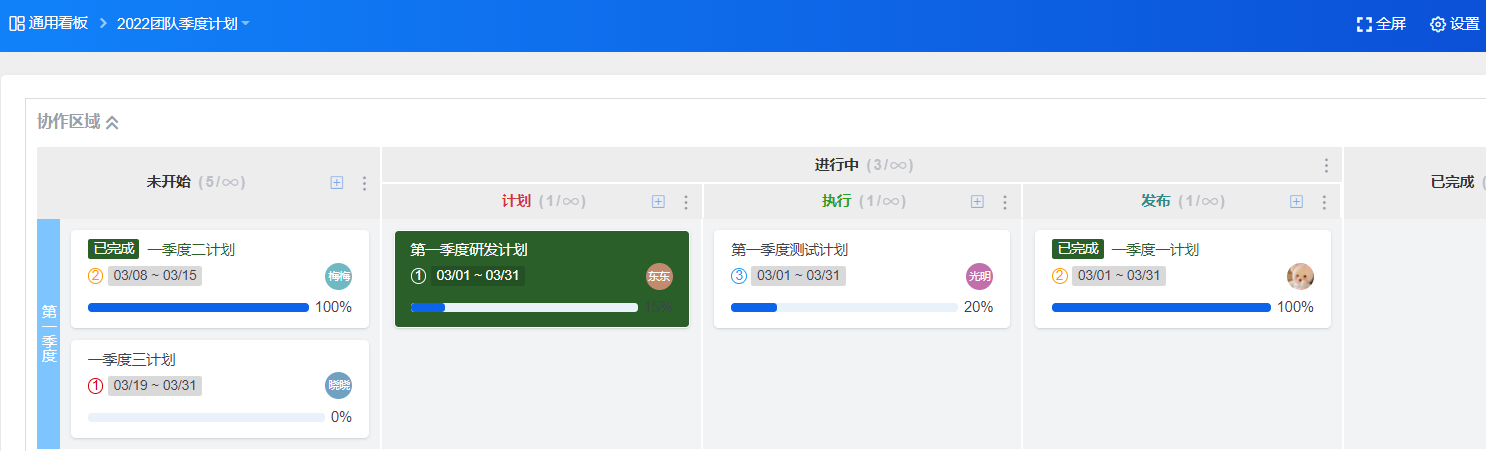Add a card to the 计划 column
Viewport: 1486px width, 451px height.
point(658,201)
